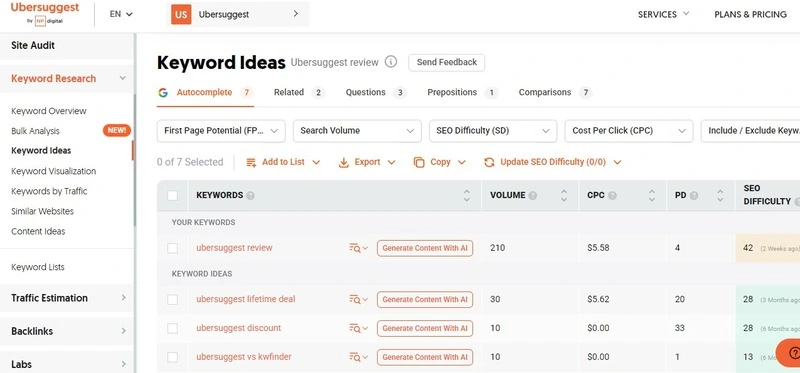Viewport: 800px width, 373px height.
Task: Generate Content With AI for ubersuggest vs kwfinder
Action: [425, 357]
